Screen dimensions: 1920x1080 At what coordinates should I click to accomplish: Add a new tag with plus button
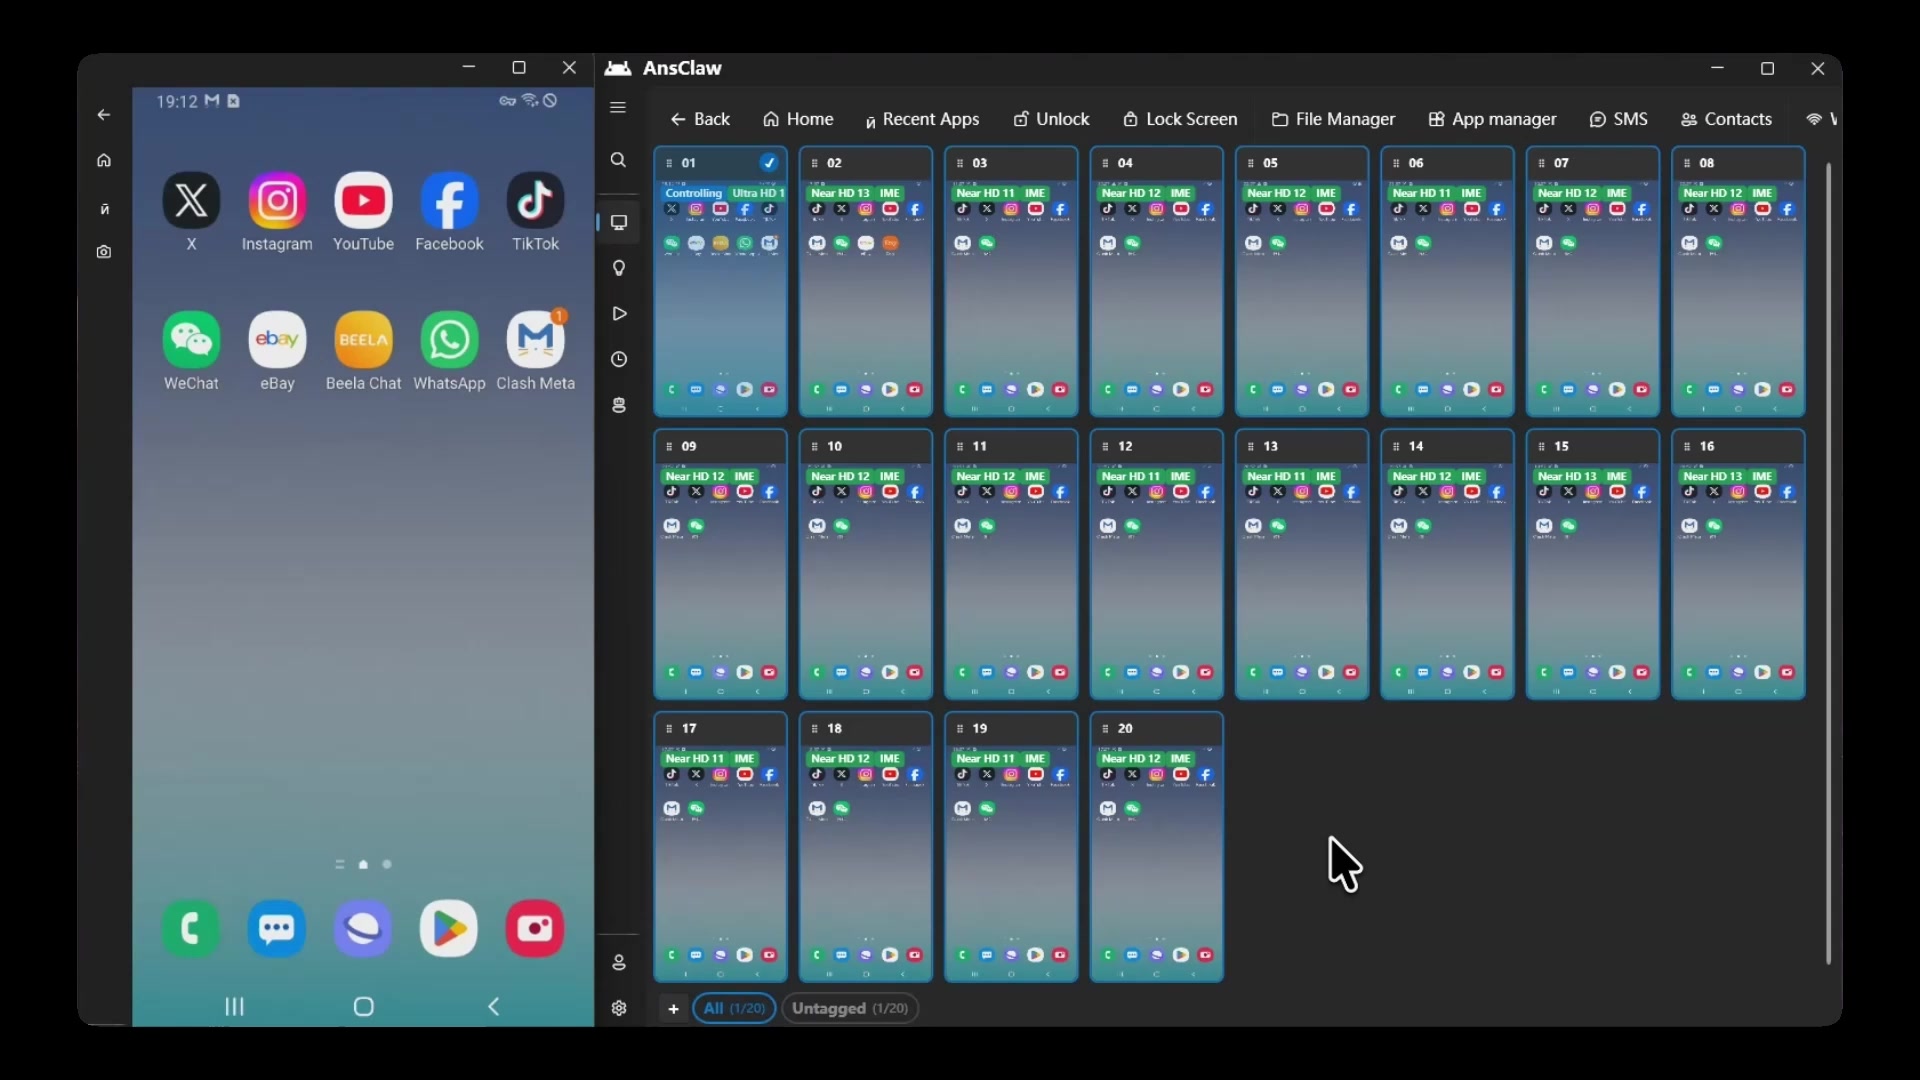click(673, 1009)
